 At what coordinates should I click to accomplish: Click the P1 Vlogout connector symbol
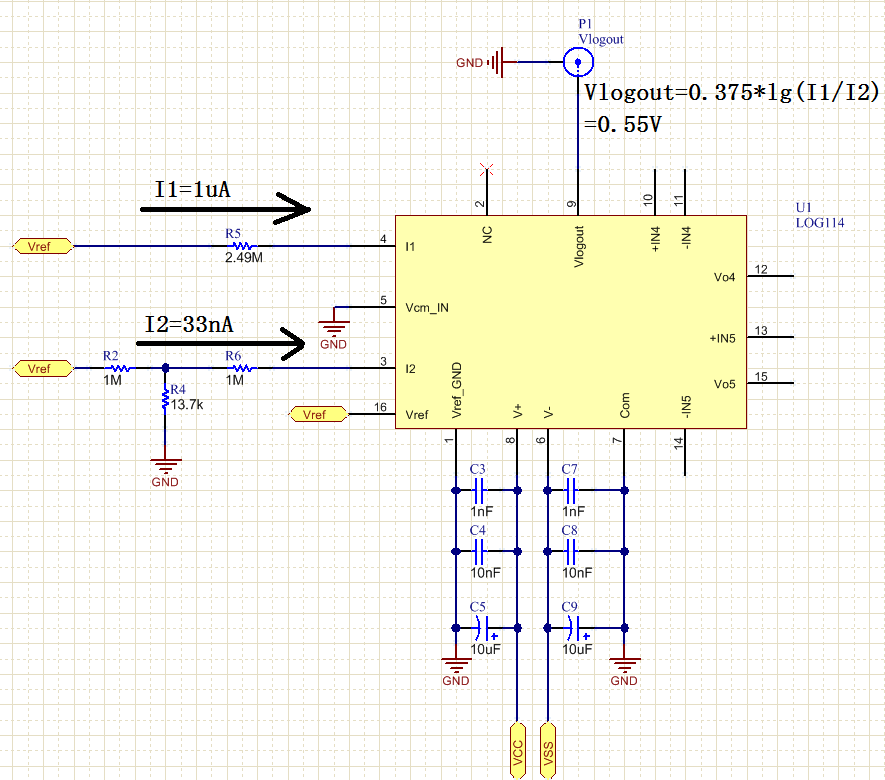click(x=578, y=62)
